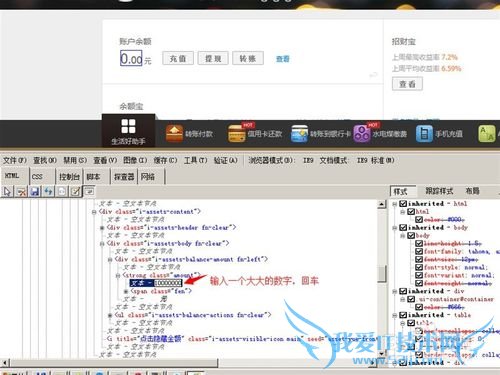Collapse the div class="i-assets-body fn-clear" node
This screenshot has width=500, height=375.
(x=102, y=244)
